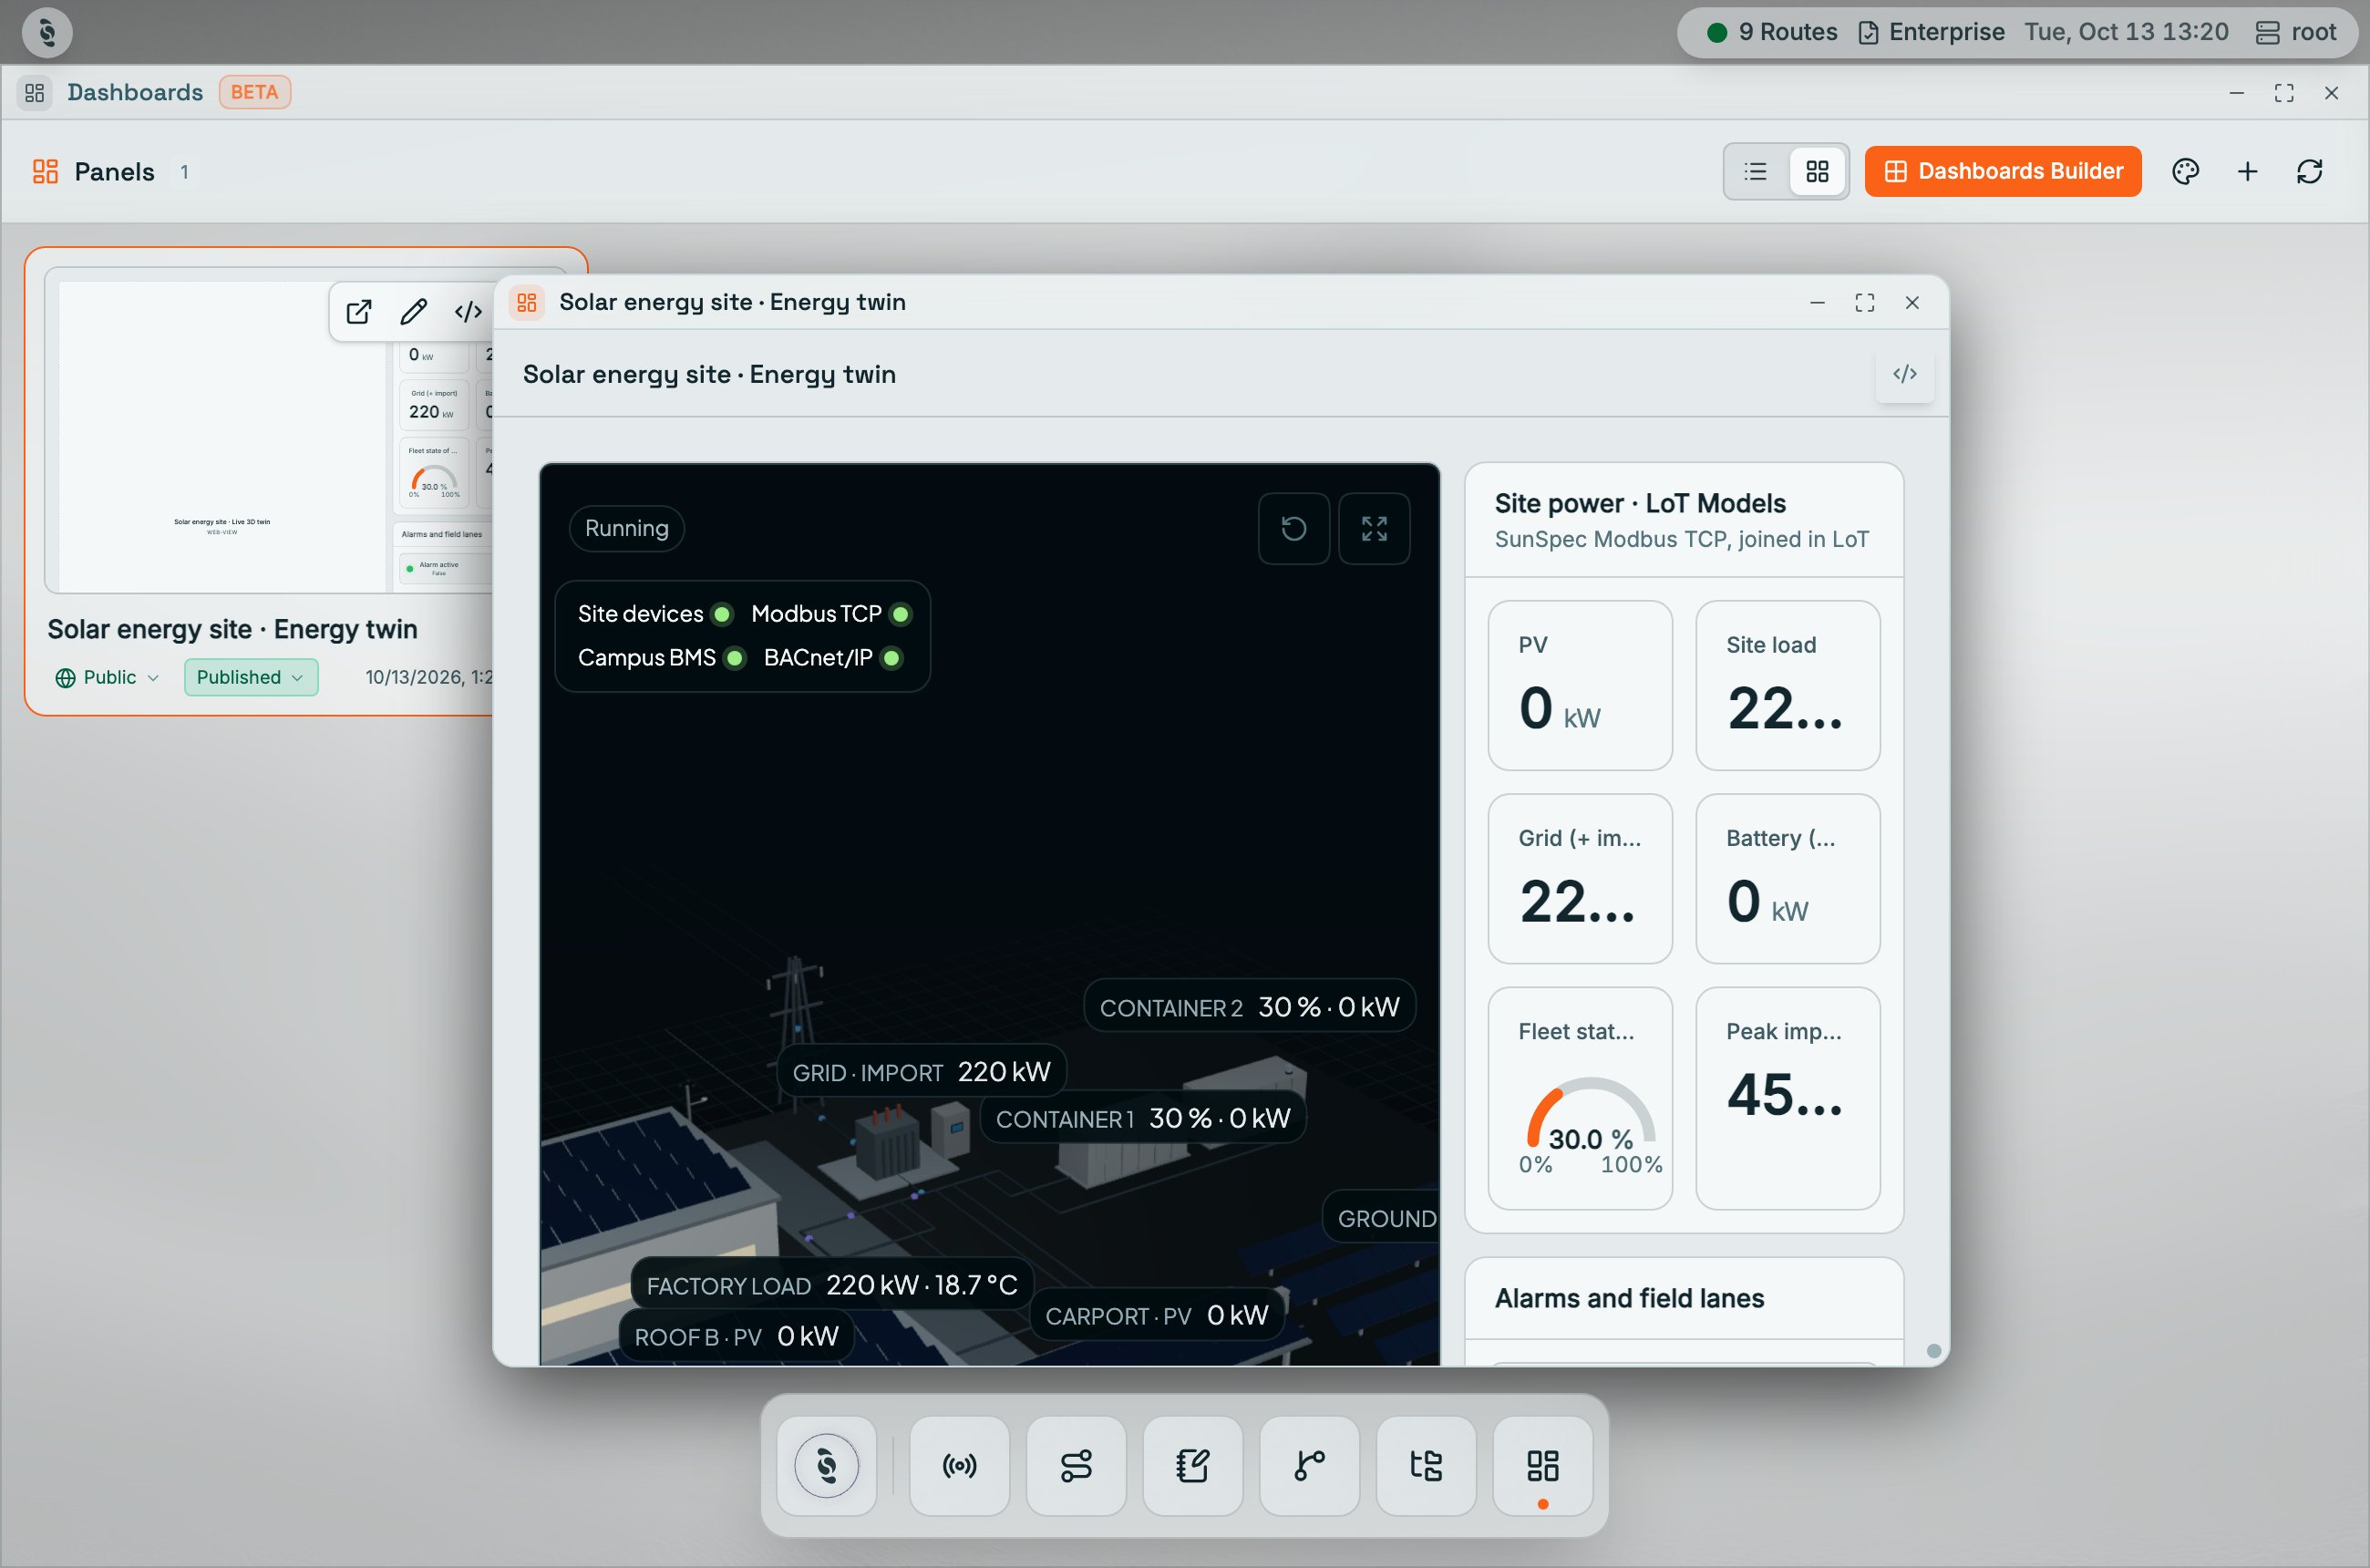Open the Public visibility dropdown
Viewport: 2370px width, 1568px height.
pos(106,677)
